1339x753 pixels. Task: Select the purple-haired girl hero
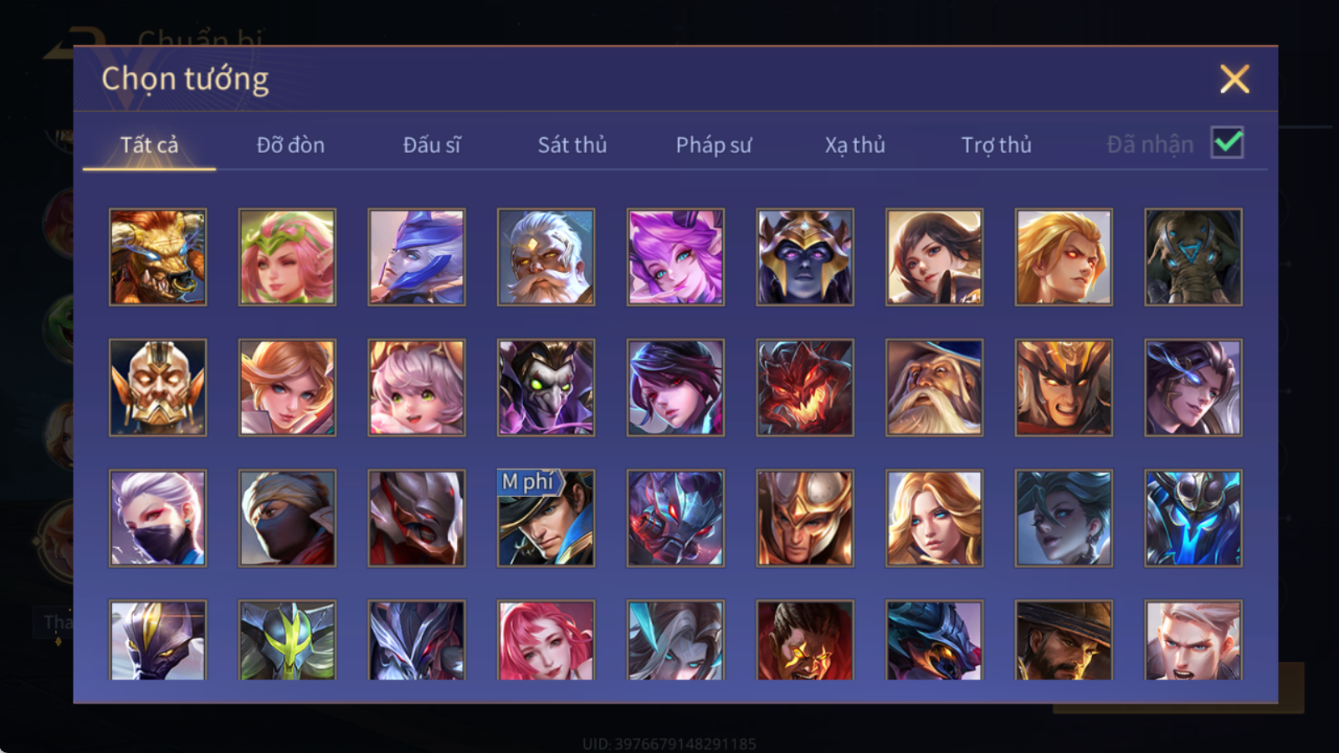click(x=676, y=257)
